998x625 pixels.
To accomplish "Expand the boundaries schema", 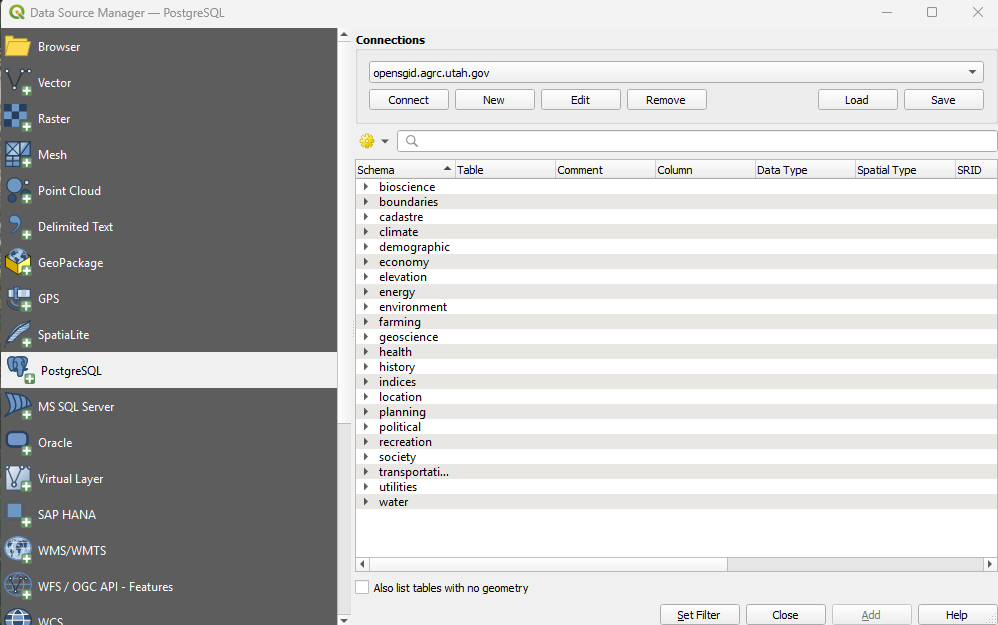I will pos(366,201).
